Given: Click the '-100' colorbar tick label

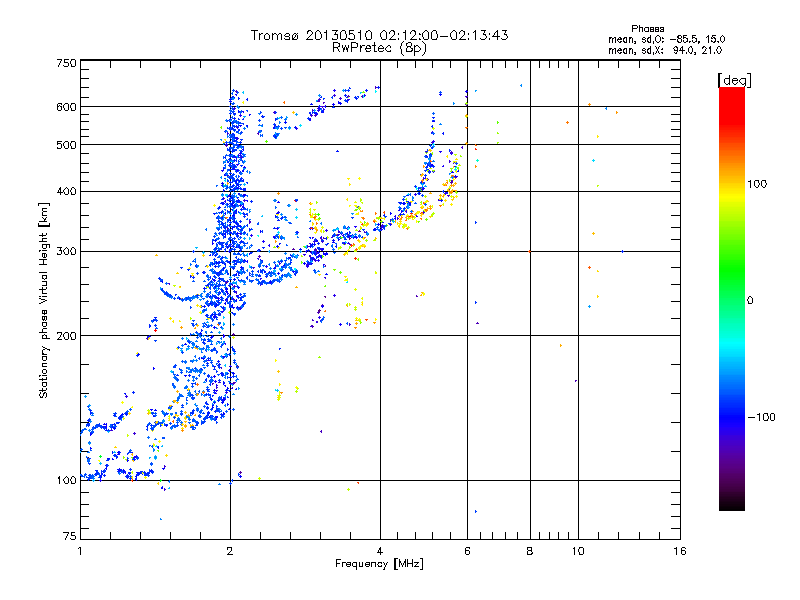Looking at the screenshot, I should 762,417.
